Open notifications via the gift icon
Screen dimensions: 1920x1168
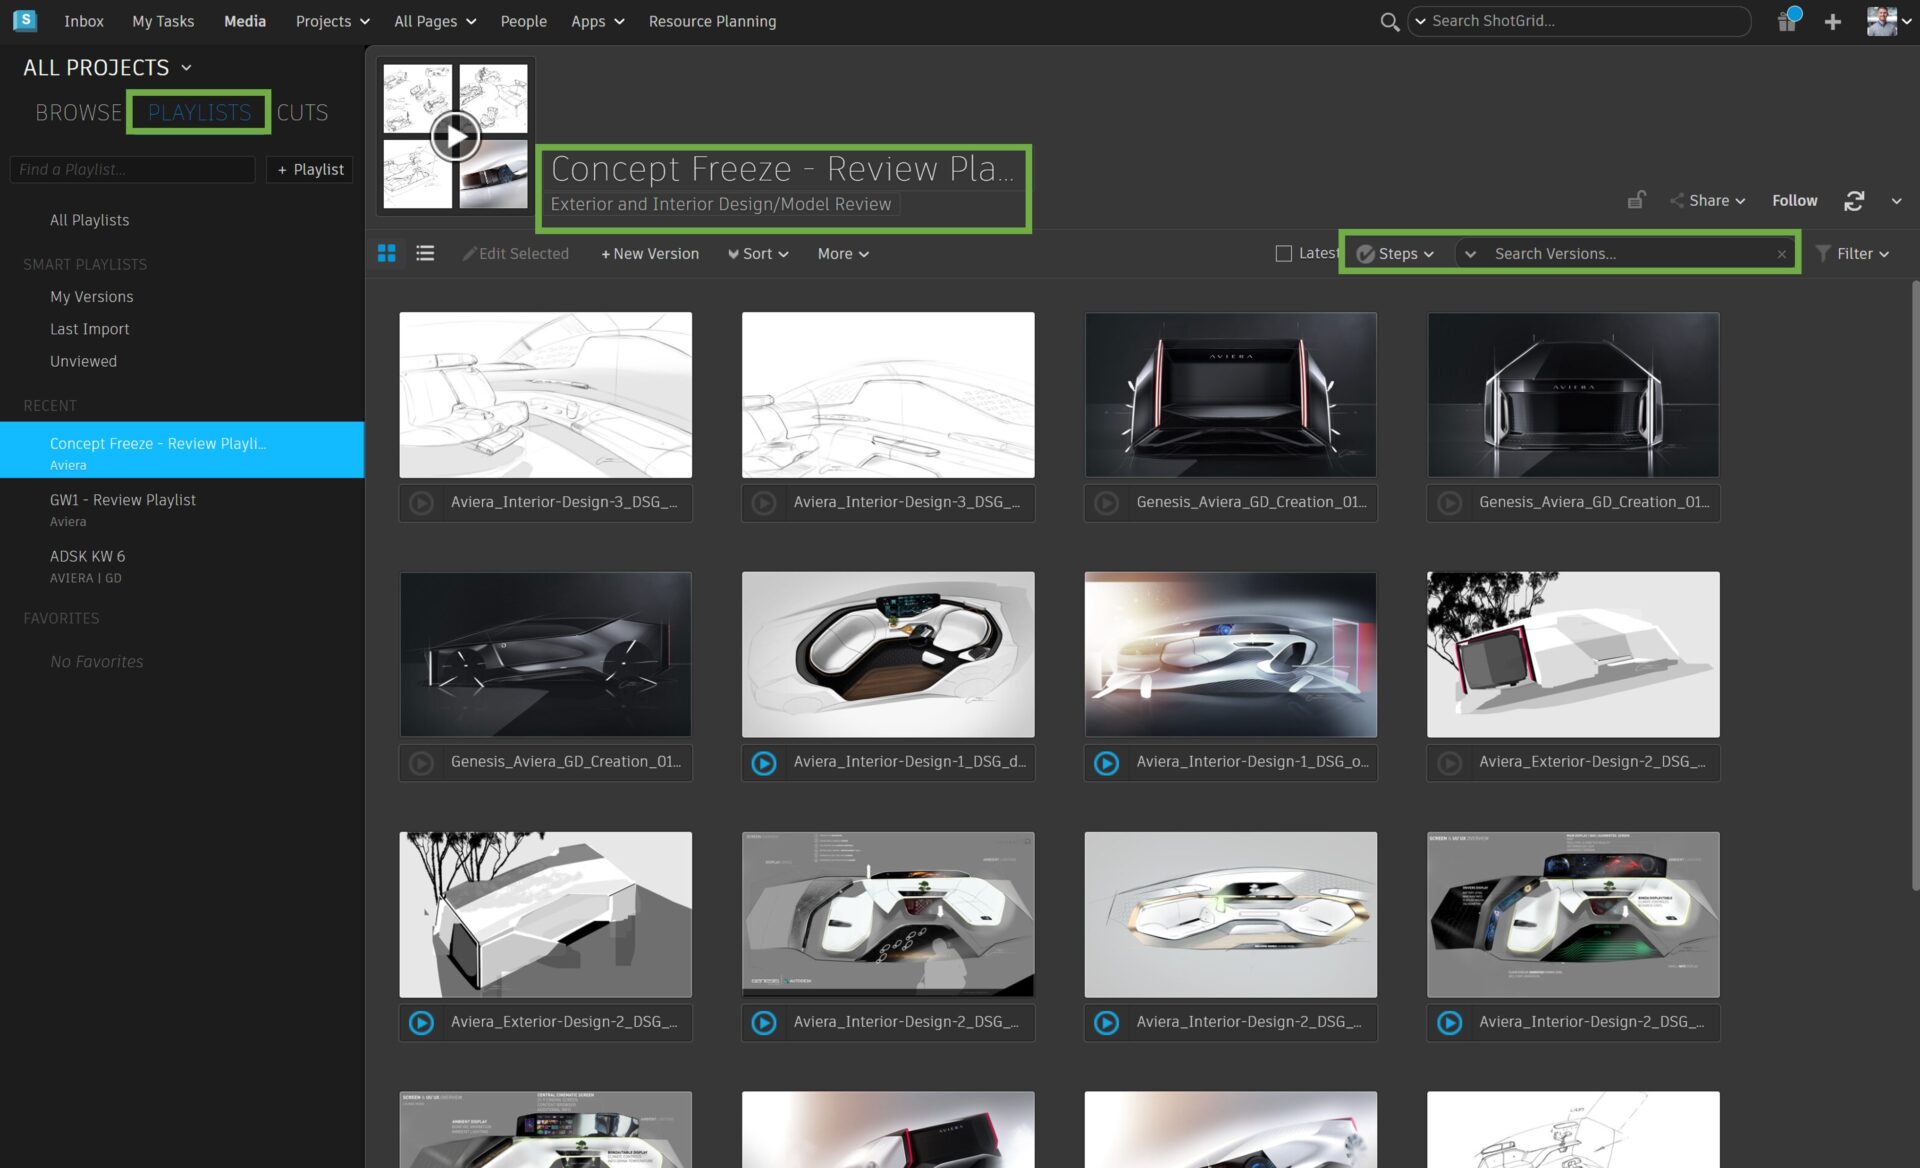1787,21
